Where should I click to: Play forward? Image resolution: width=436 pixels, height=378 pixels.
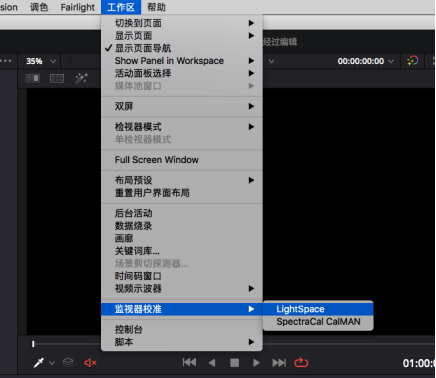(256, 363)
